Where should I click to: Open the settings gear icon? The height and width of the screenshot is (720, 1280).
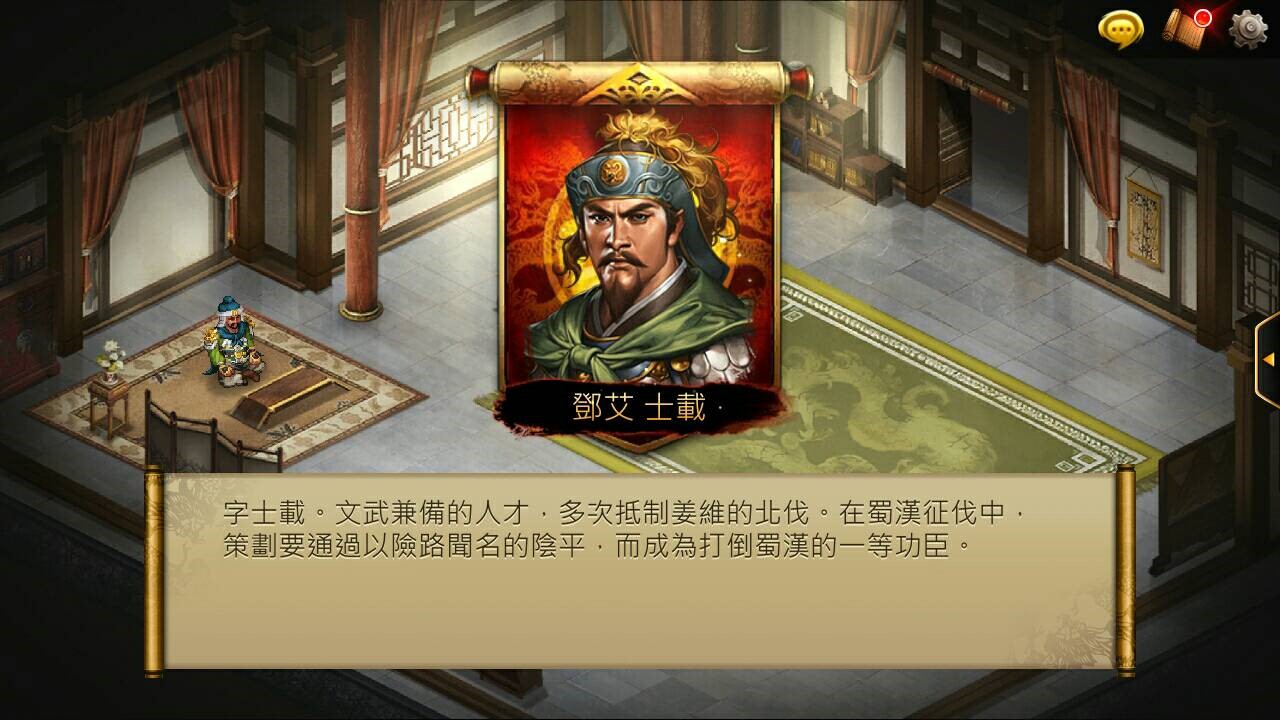(1248, 29)
